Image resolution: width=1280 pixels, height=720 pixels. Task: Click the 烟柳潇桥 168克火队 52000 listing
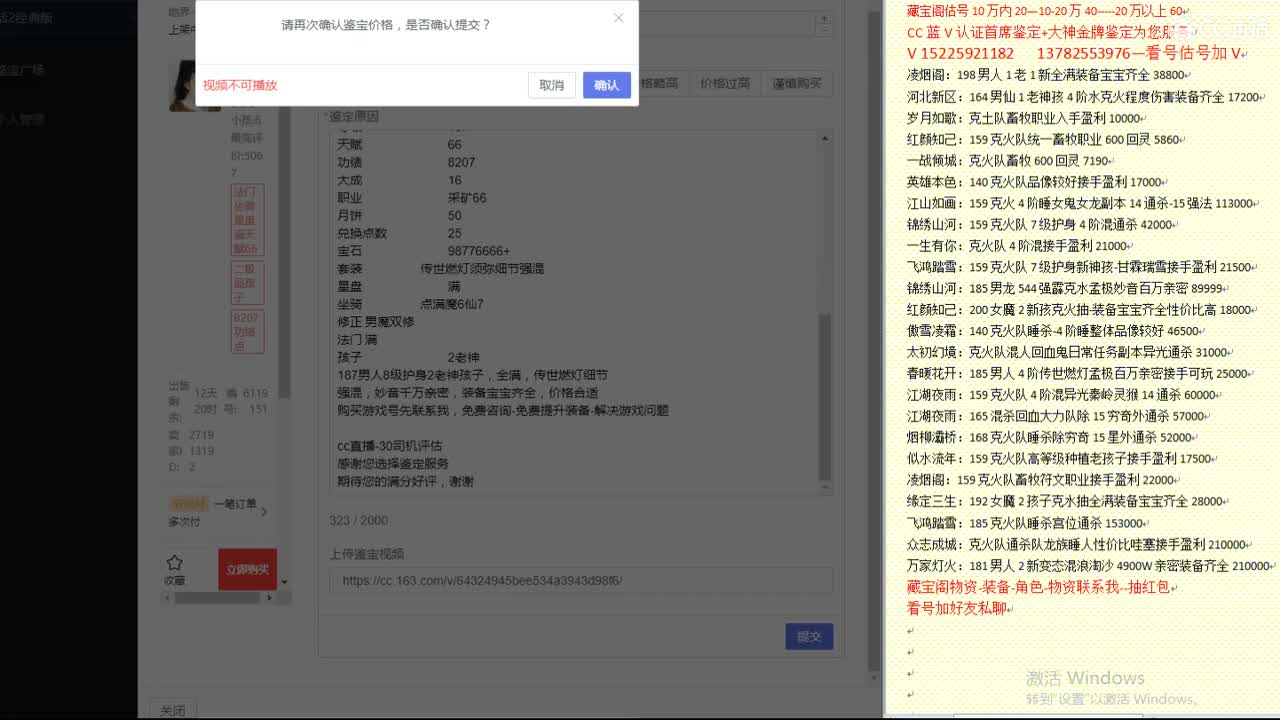(1050, 437)
